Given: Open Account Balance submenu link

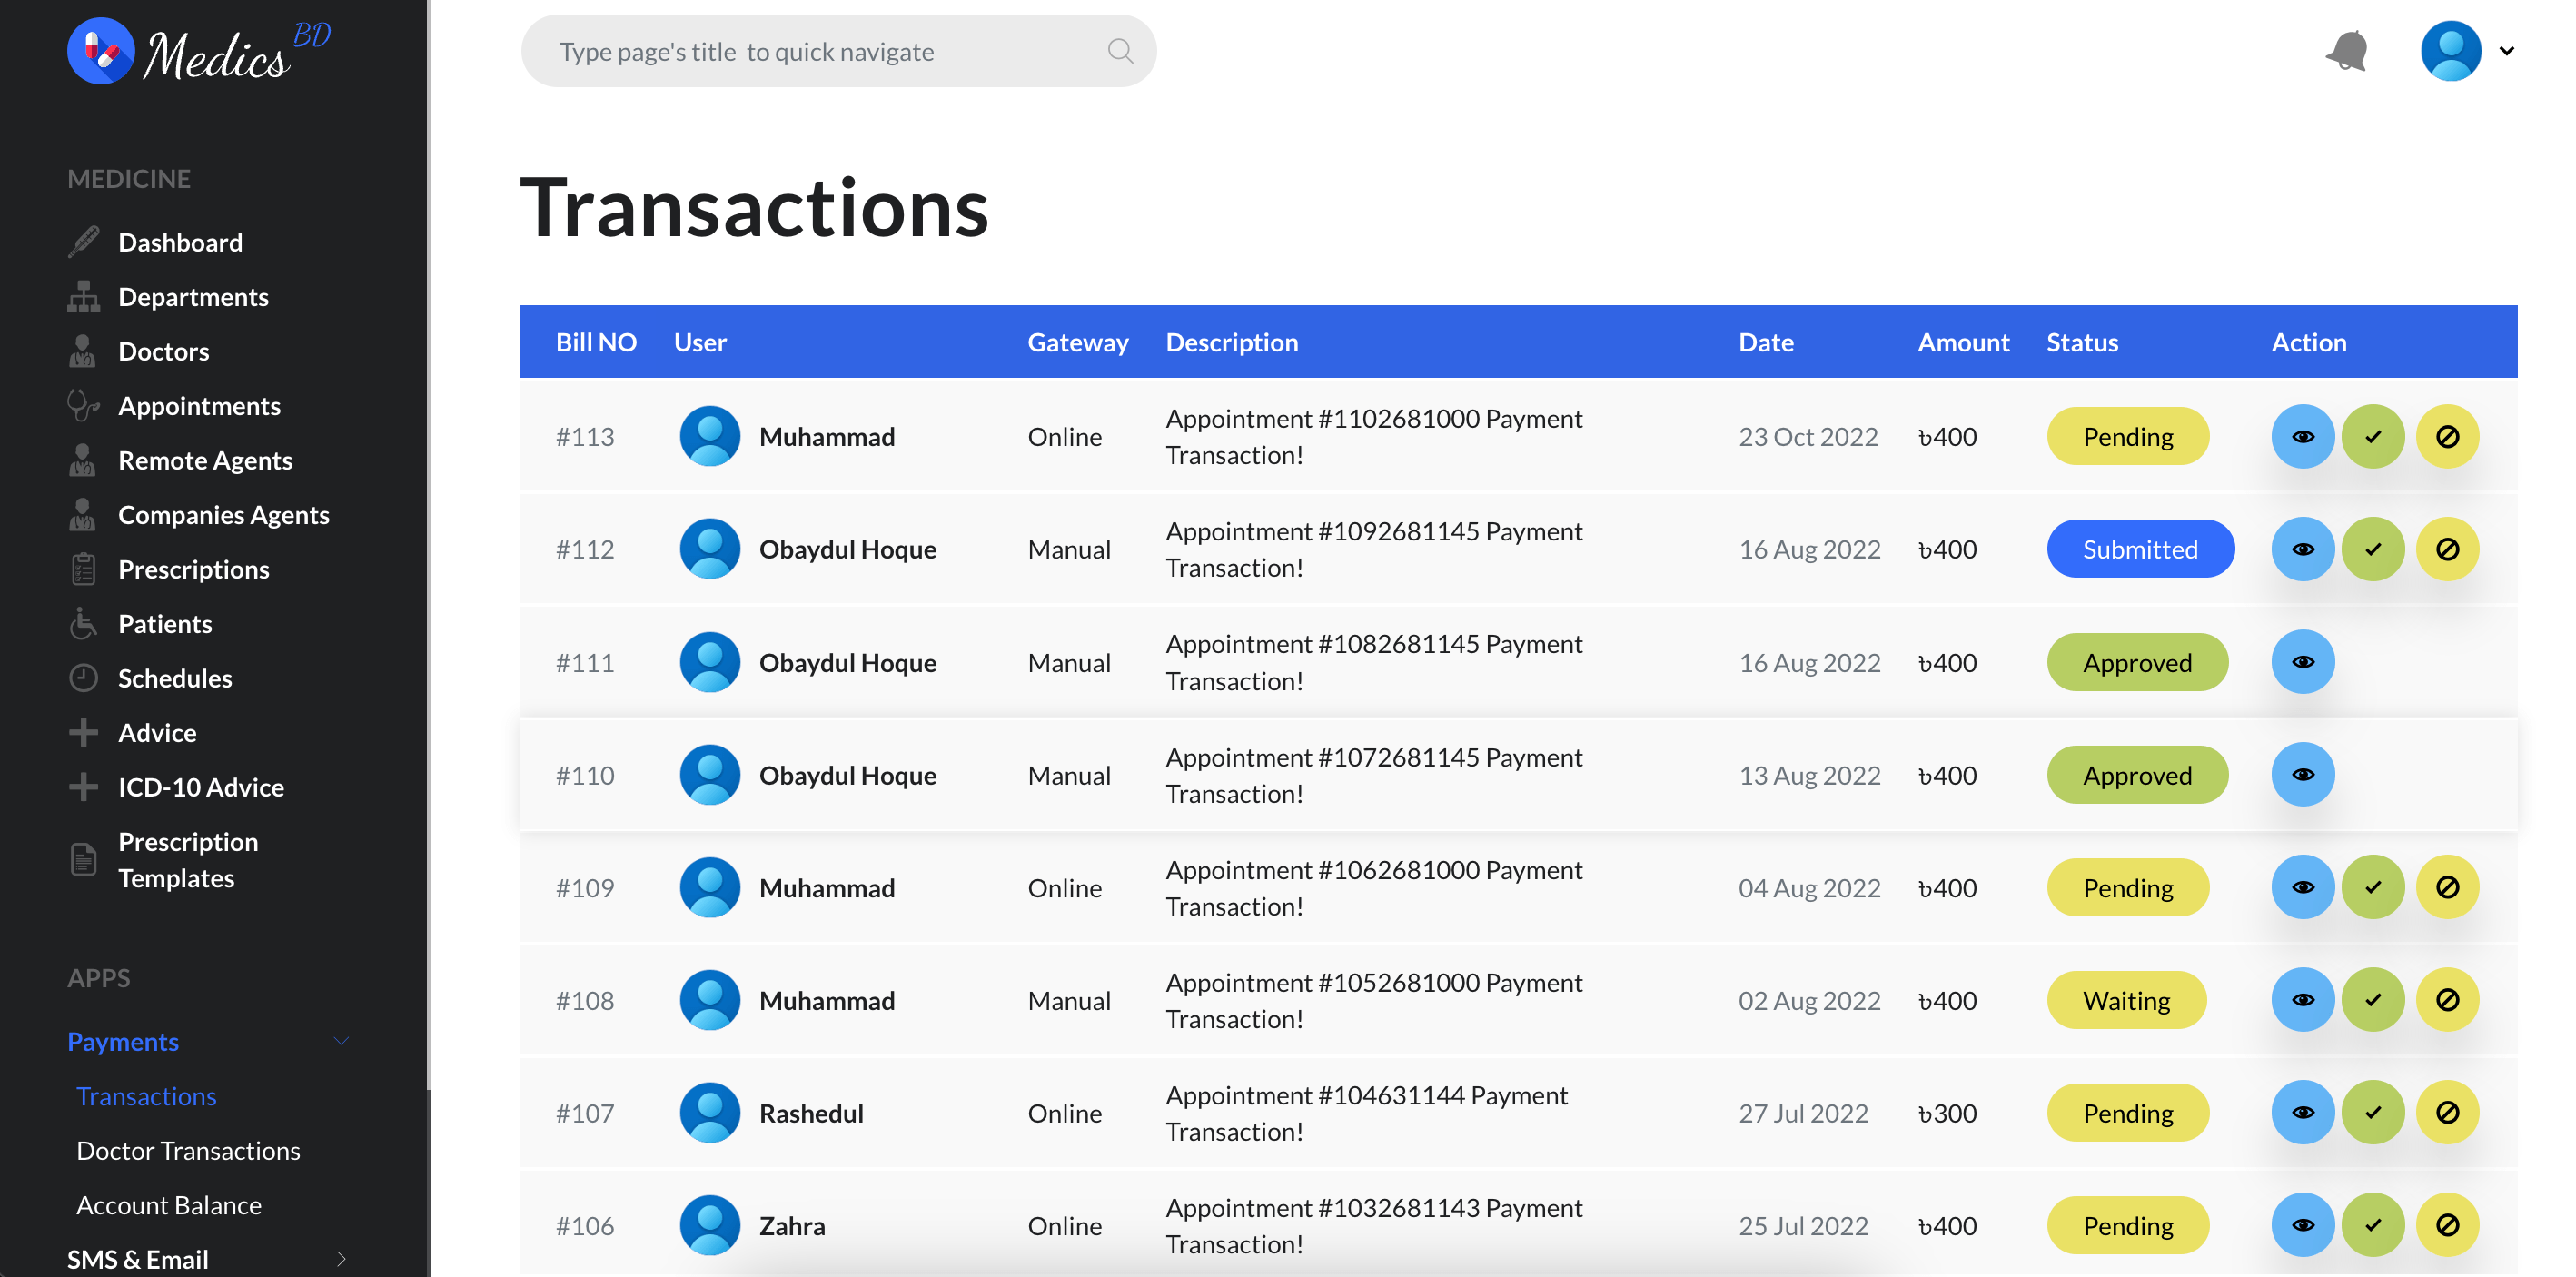Looking at the screenshot, I should click(x=169, y=1205).
